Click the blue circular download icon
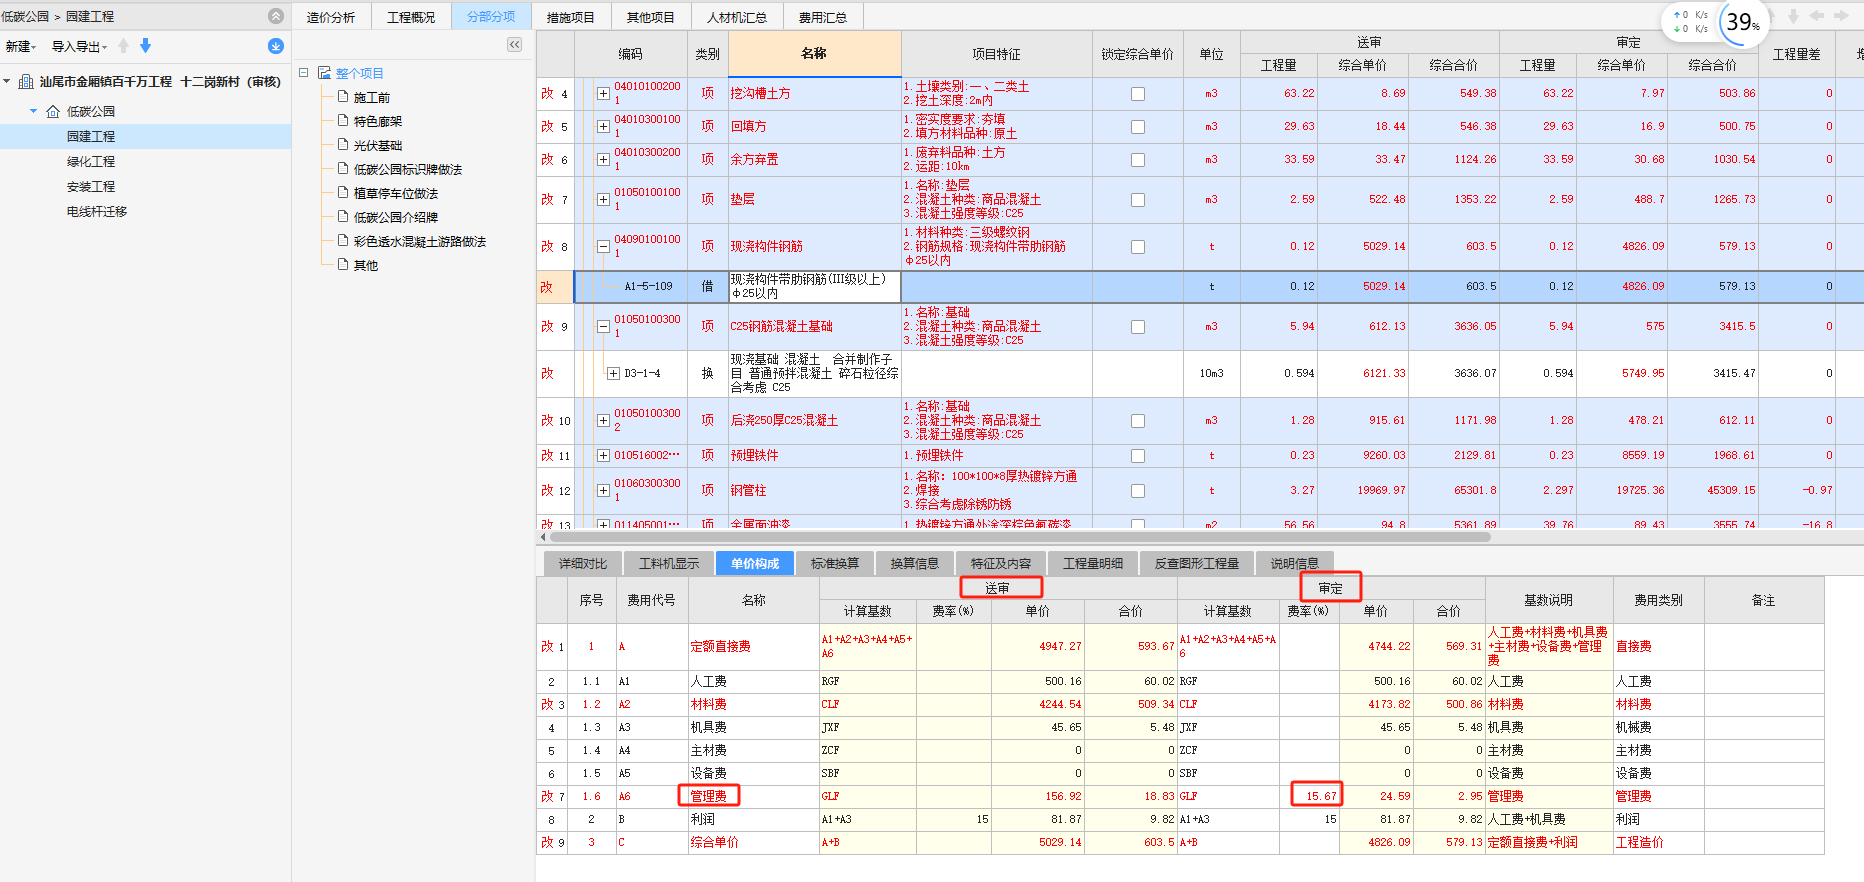The image size is (1864, 882). (x=276, y=46)
